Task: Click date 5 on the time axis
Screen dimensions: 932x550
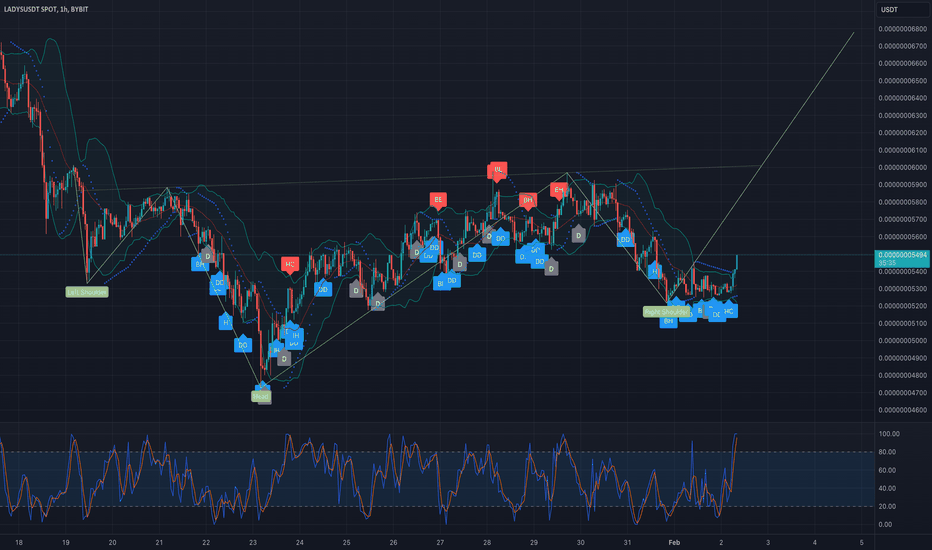Action: (x=861, y=542)
